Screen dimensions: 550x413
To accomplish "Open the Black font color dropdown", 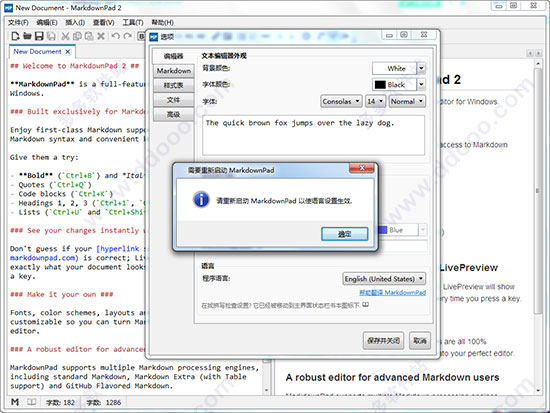I will [421, 84].
